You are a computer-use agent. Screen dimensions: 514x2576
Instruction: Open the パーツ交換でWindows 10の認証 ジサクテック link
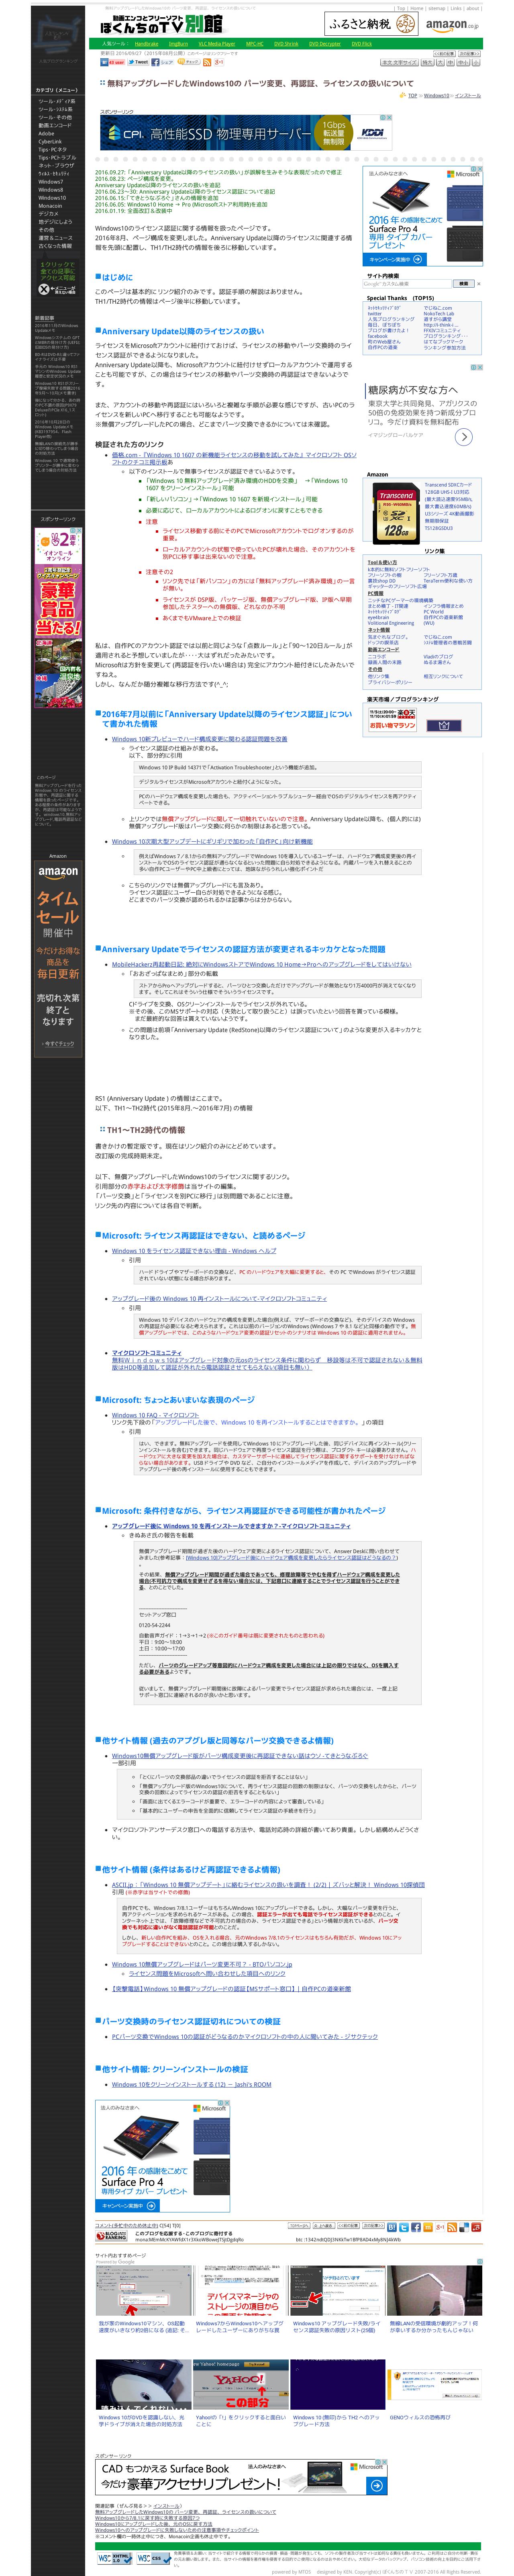point(244,2036)
